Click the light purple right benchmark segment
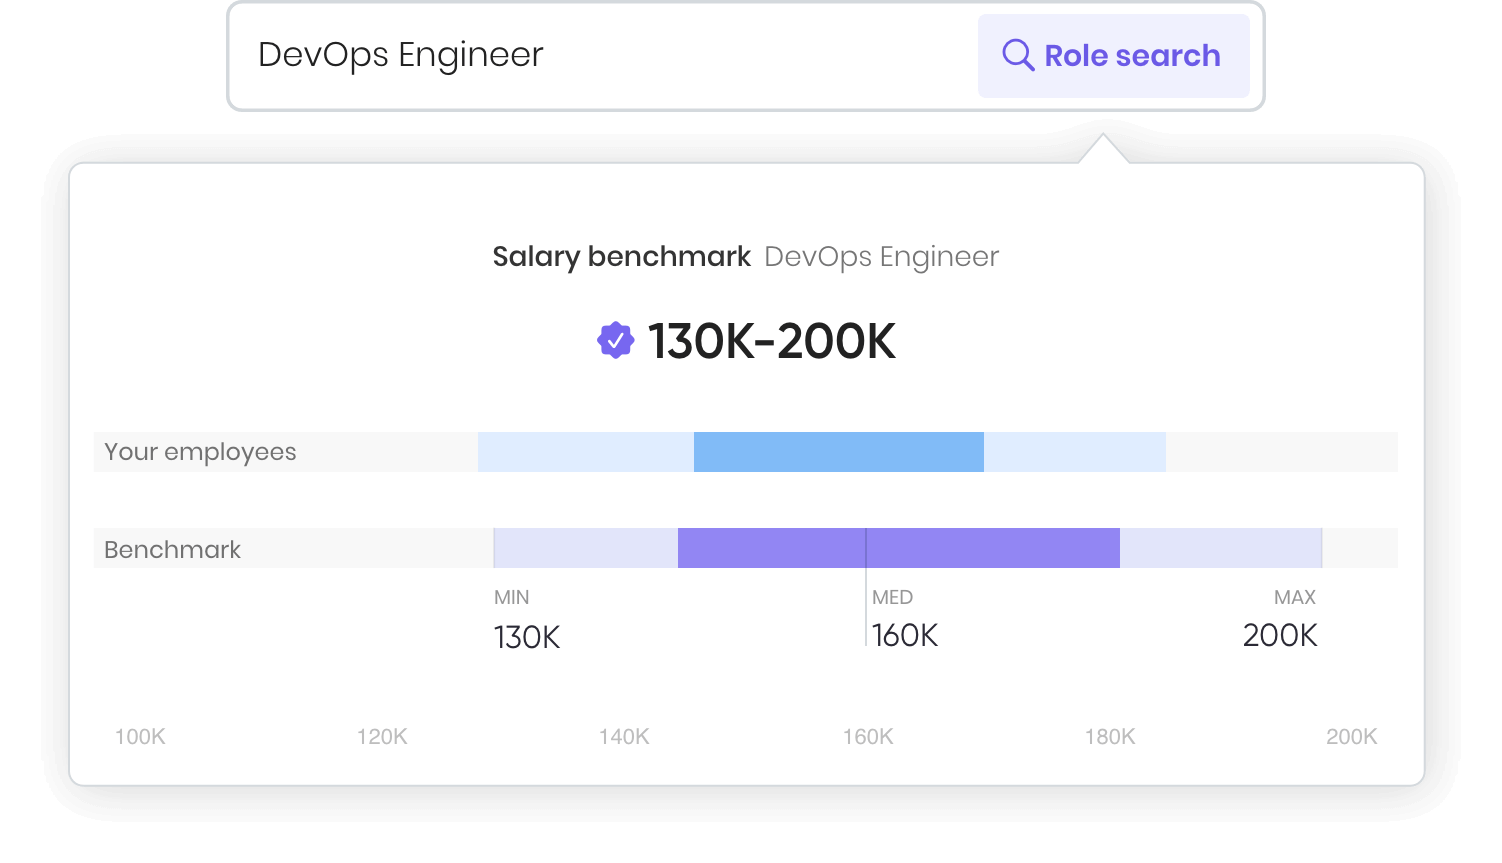 point(1220,548)
